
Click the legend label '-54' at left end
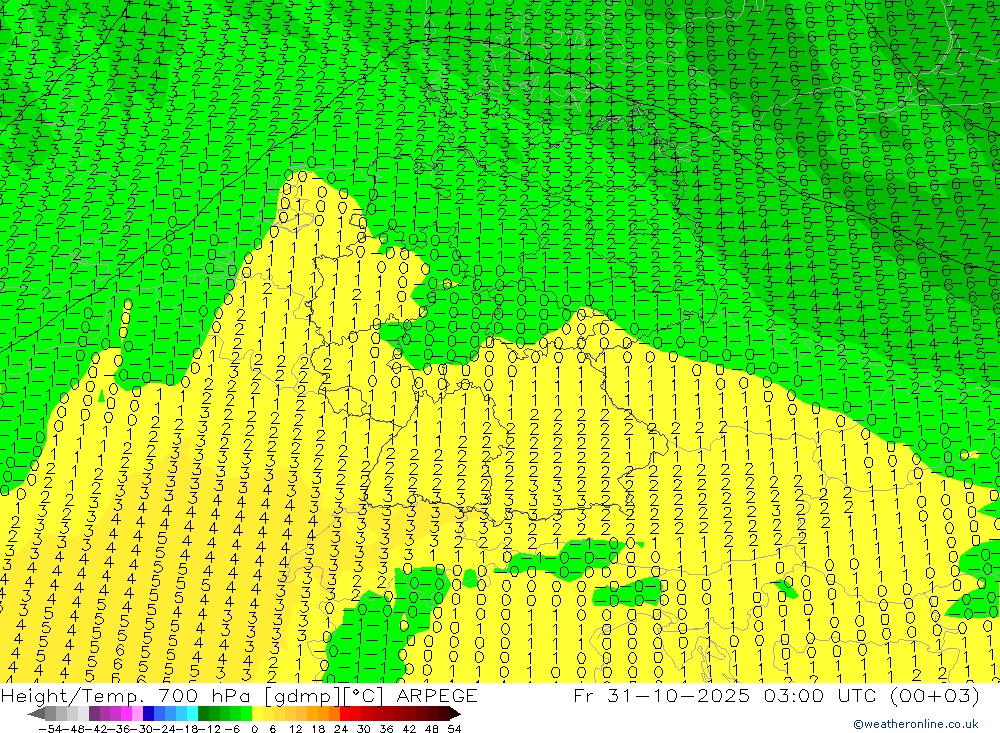[50, 729]
